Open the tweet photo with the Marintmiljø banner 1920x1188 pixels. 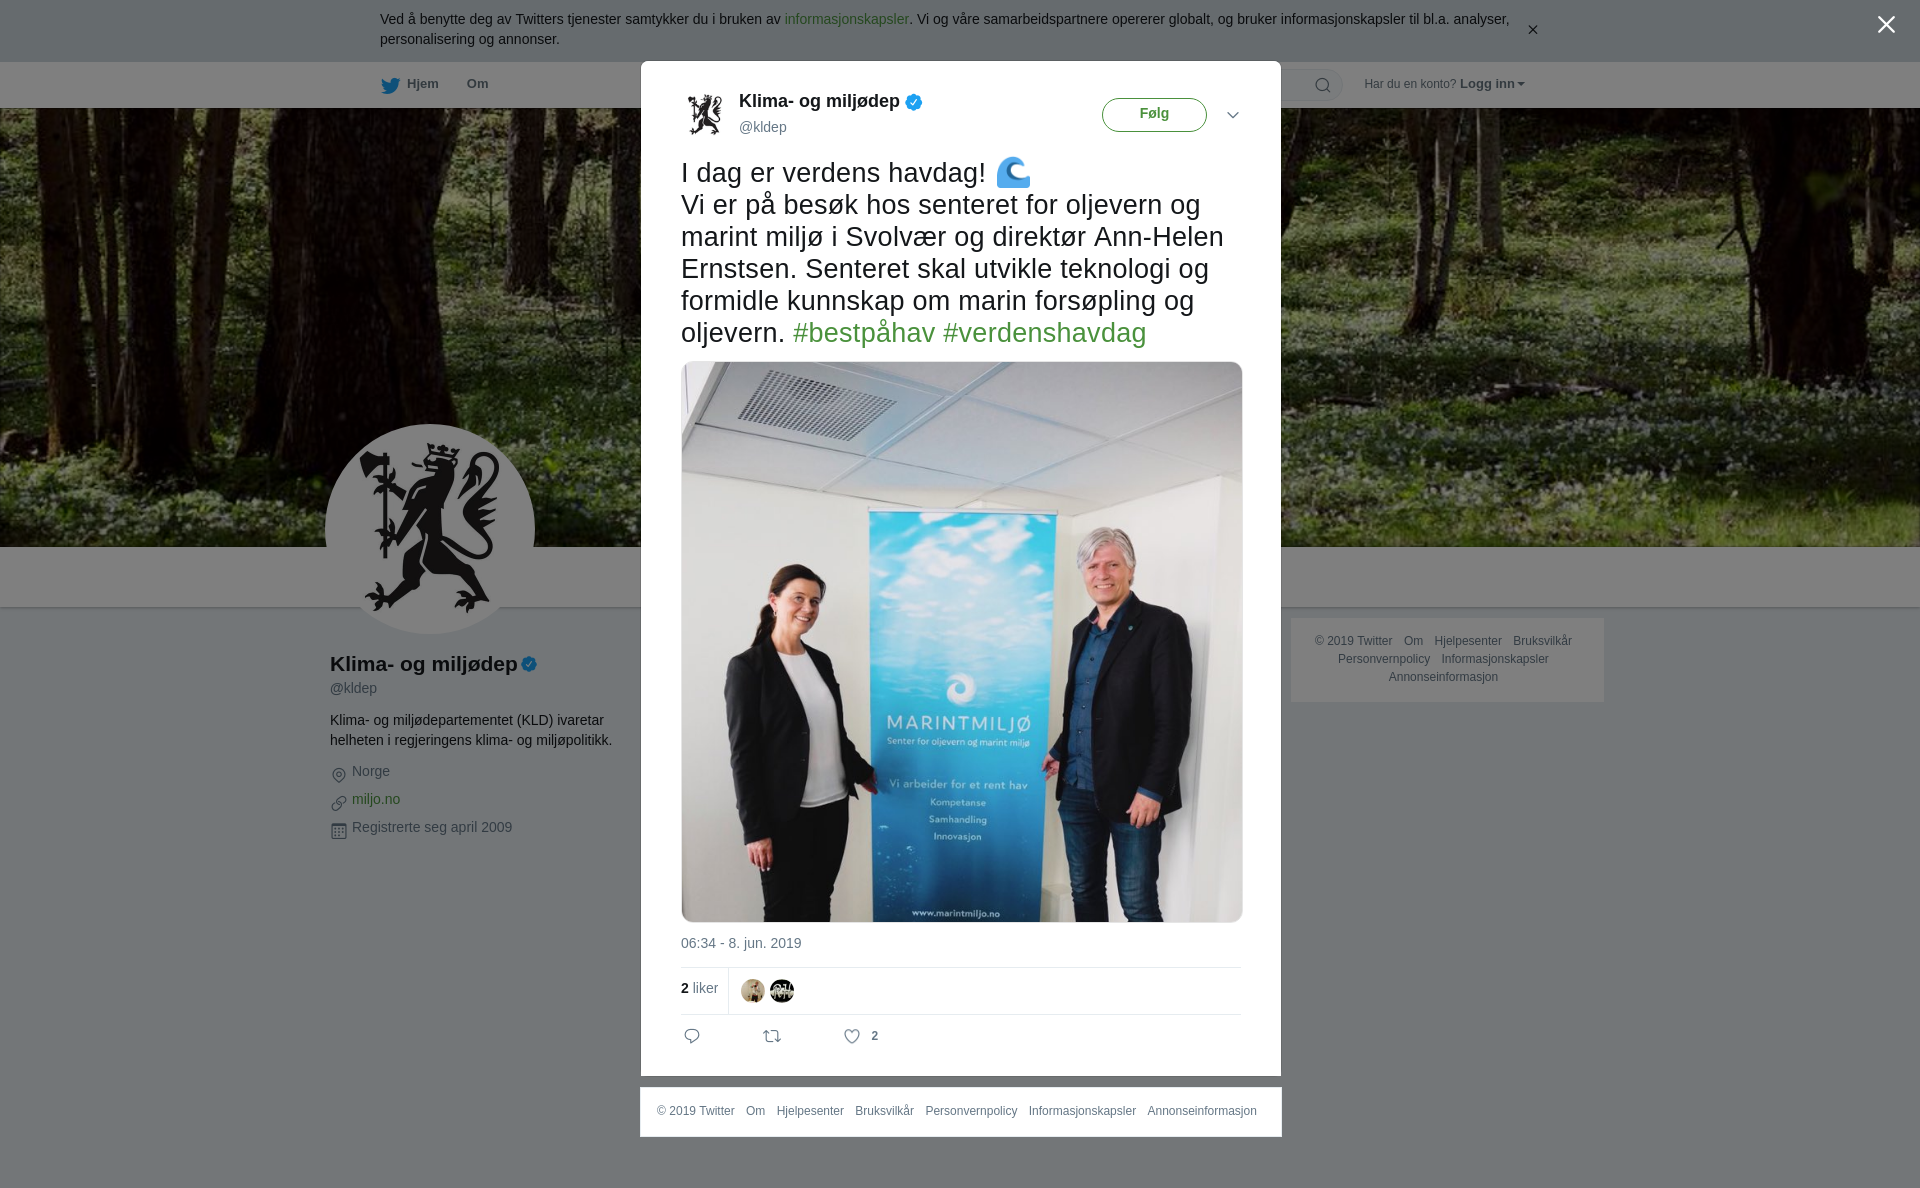pos(962,642)
